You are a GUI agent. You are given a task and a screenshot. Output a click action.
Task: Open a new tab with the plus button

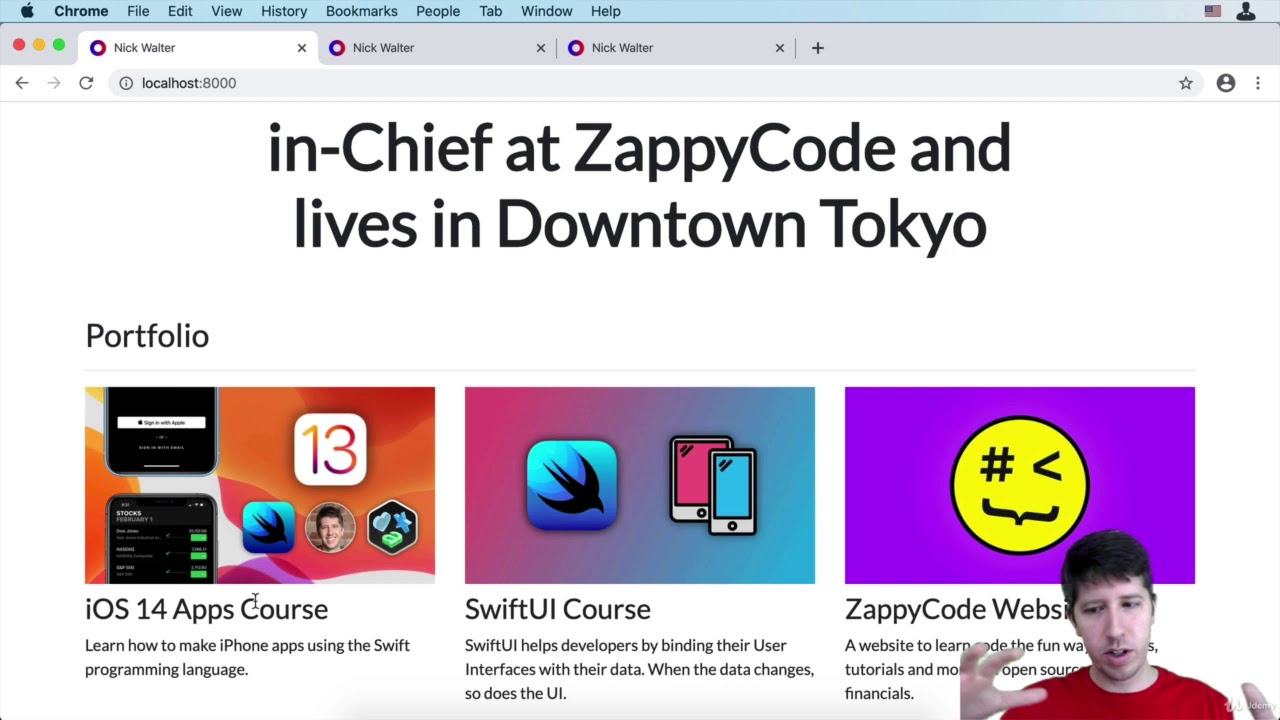pos(817,47)
